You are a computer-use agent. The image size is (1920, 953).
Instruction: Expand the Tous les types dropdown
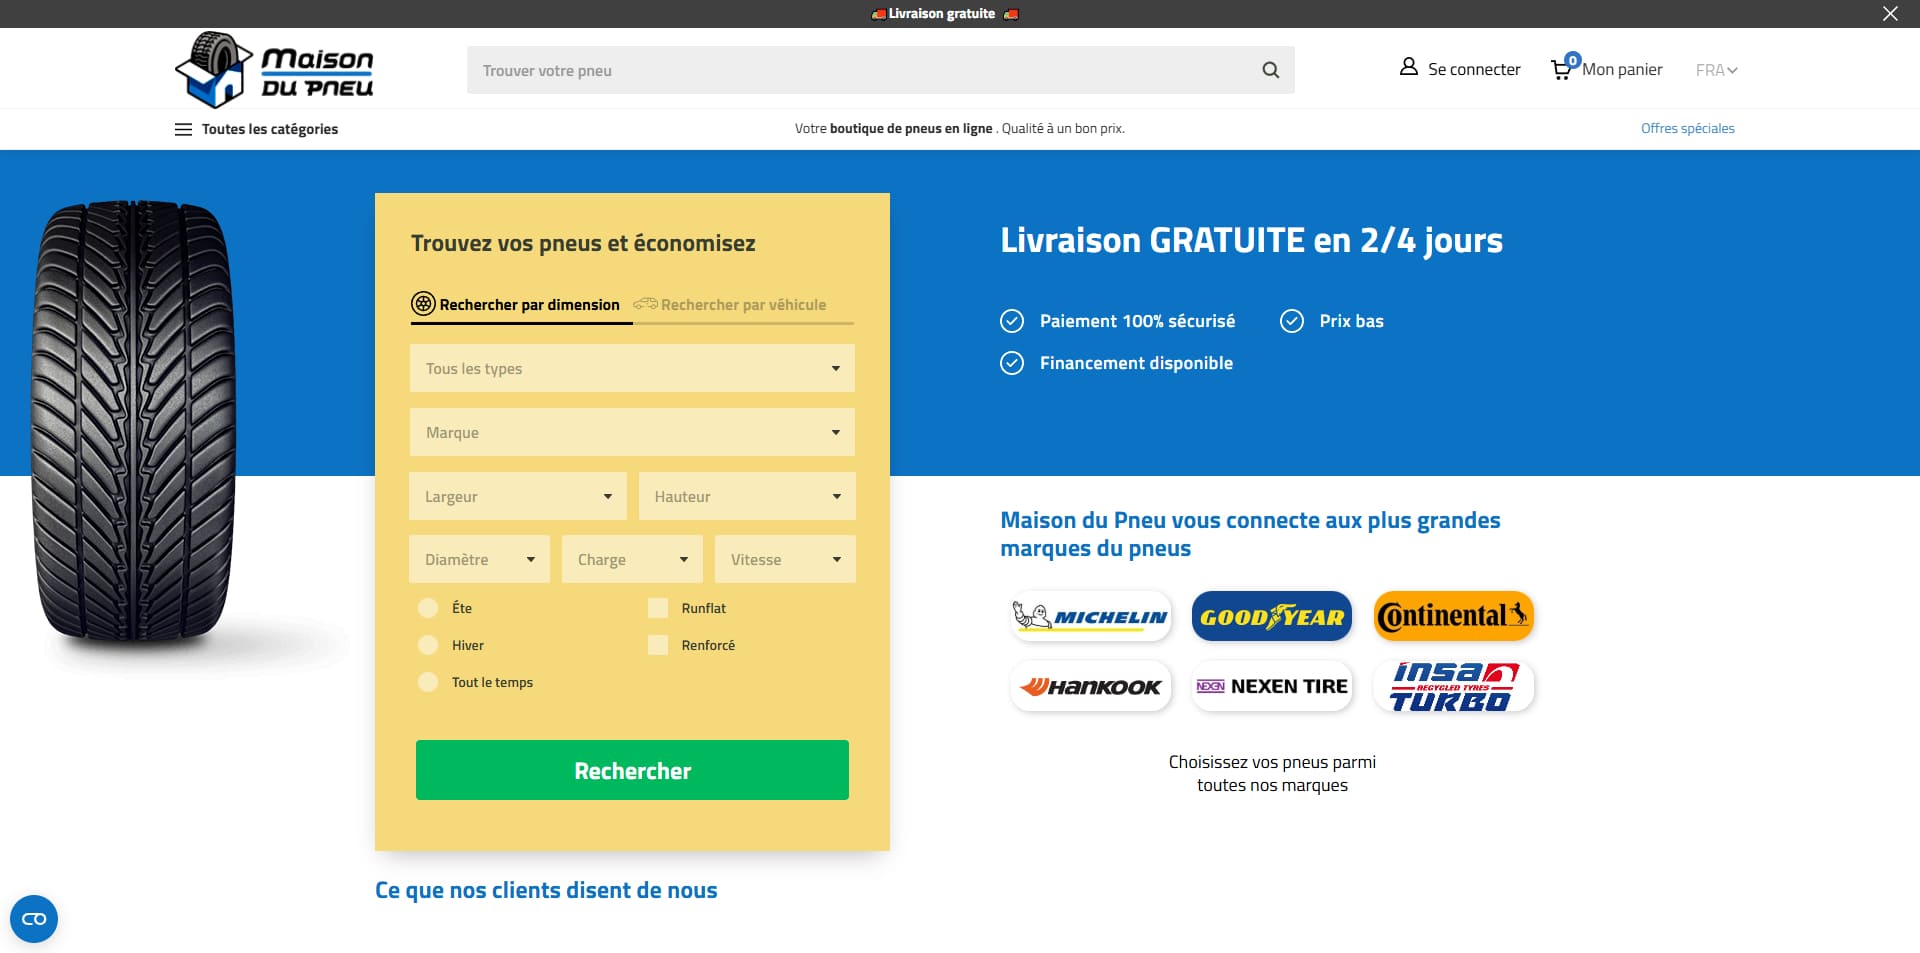tap(632, 368)
